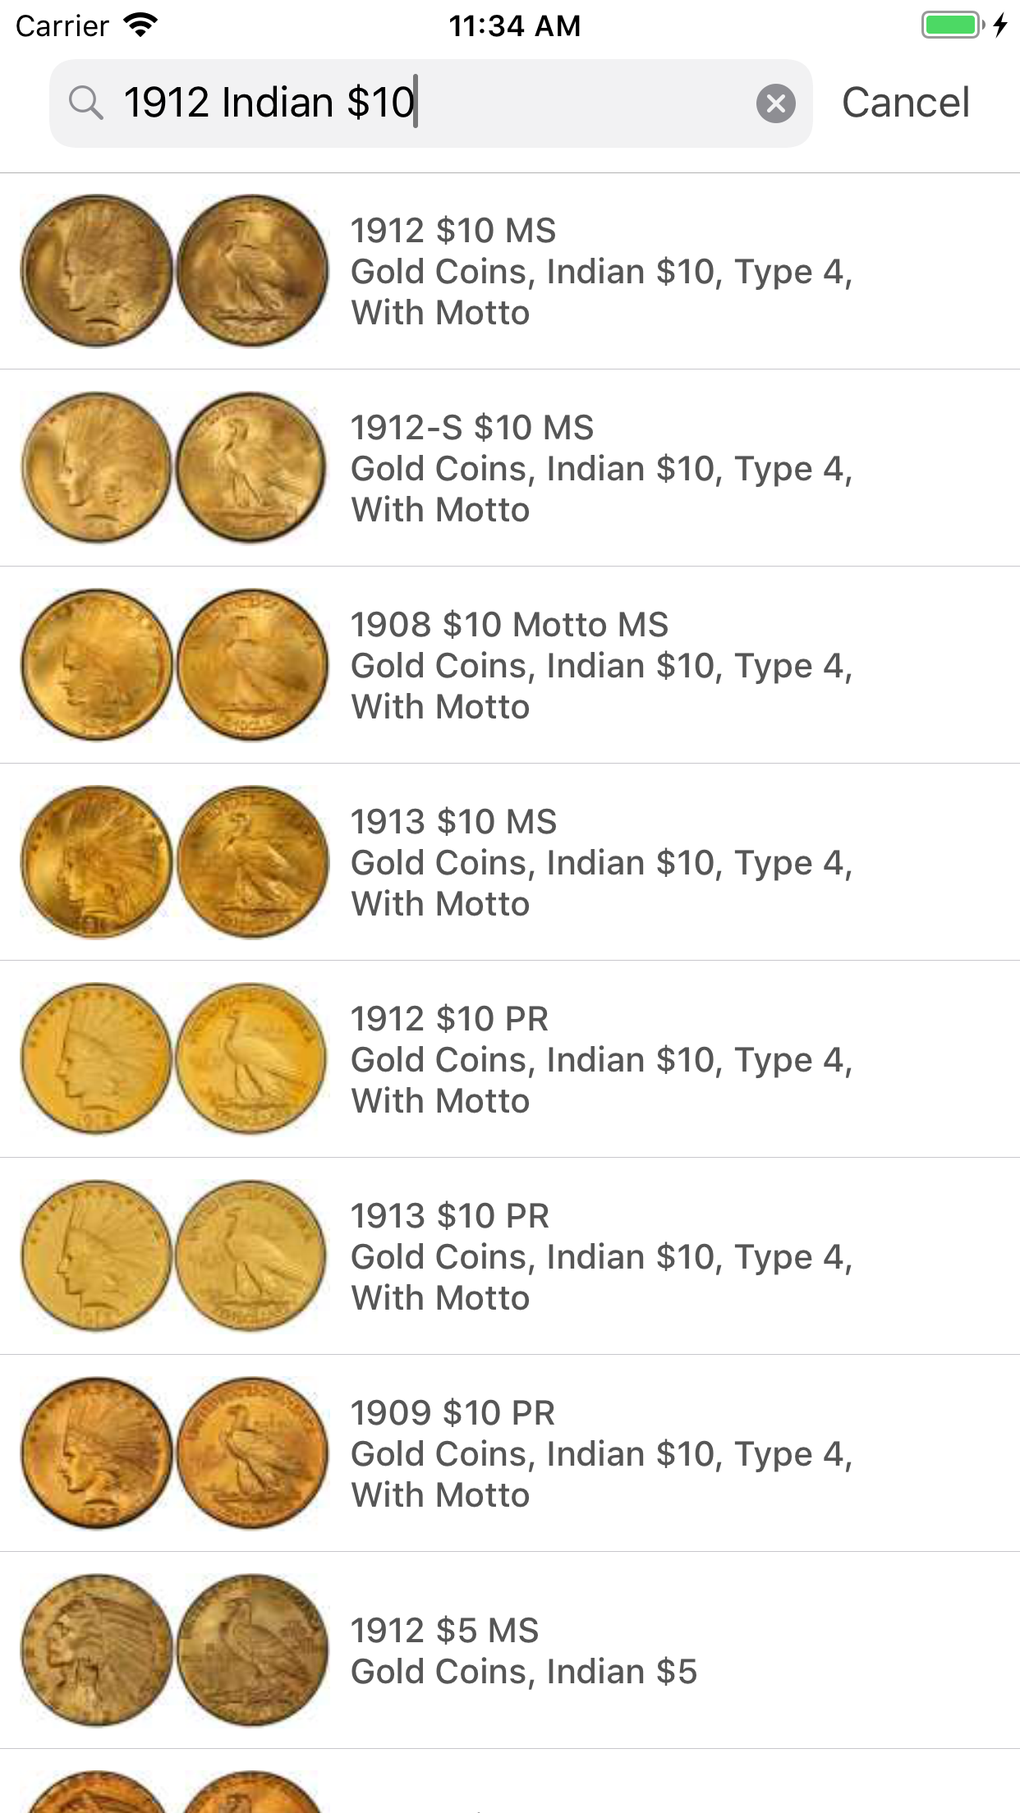Tap the 1912 $10 MS reverse eagle image

coord(252,271)
